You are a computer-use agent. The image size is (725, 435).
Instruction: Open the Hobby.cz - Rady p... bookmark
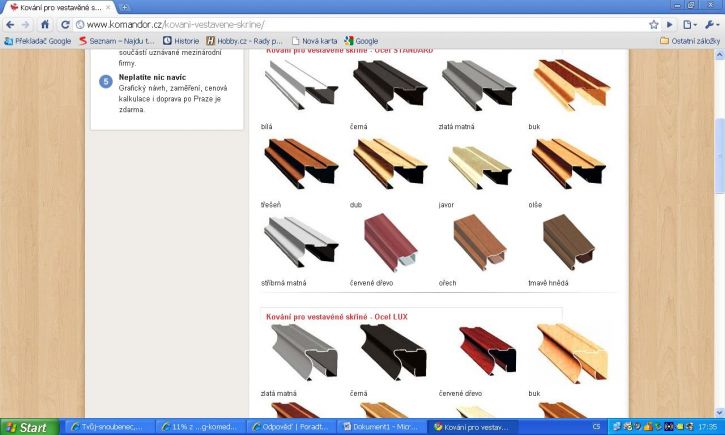[244, 41]
